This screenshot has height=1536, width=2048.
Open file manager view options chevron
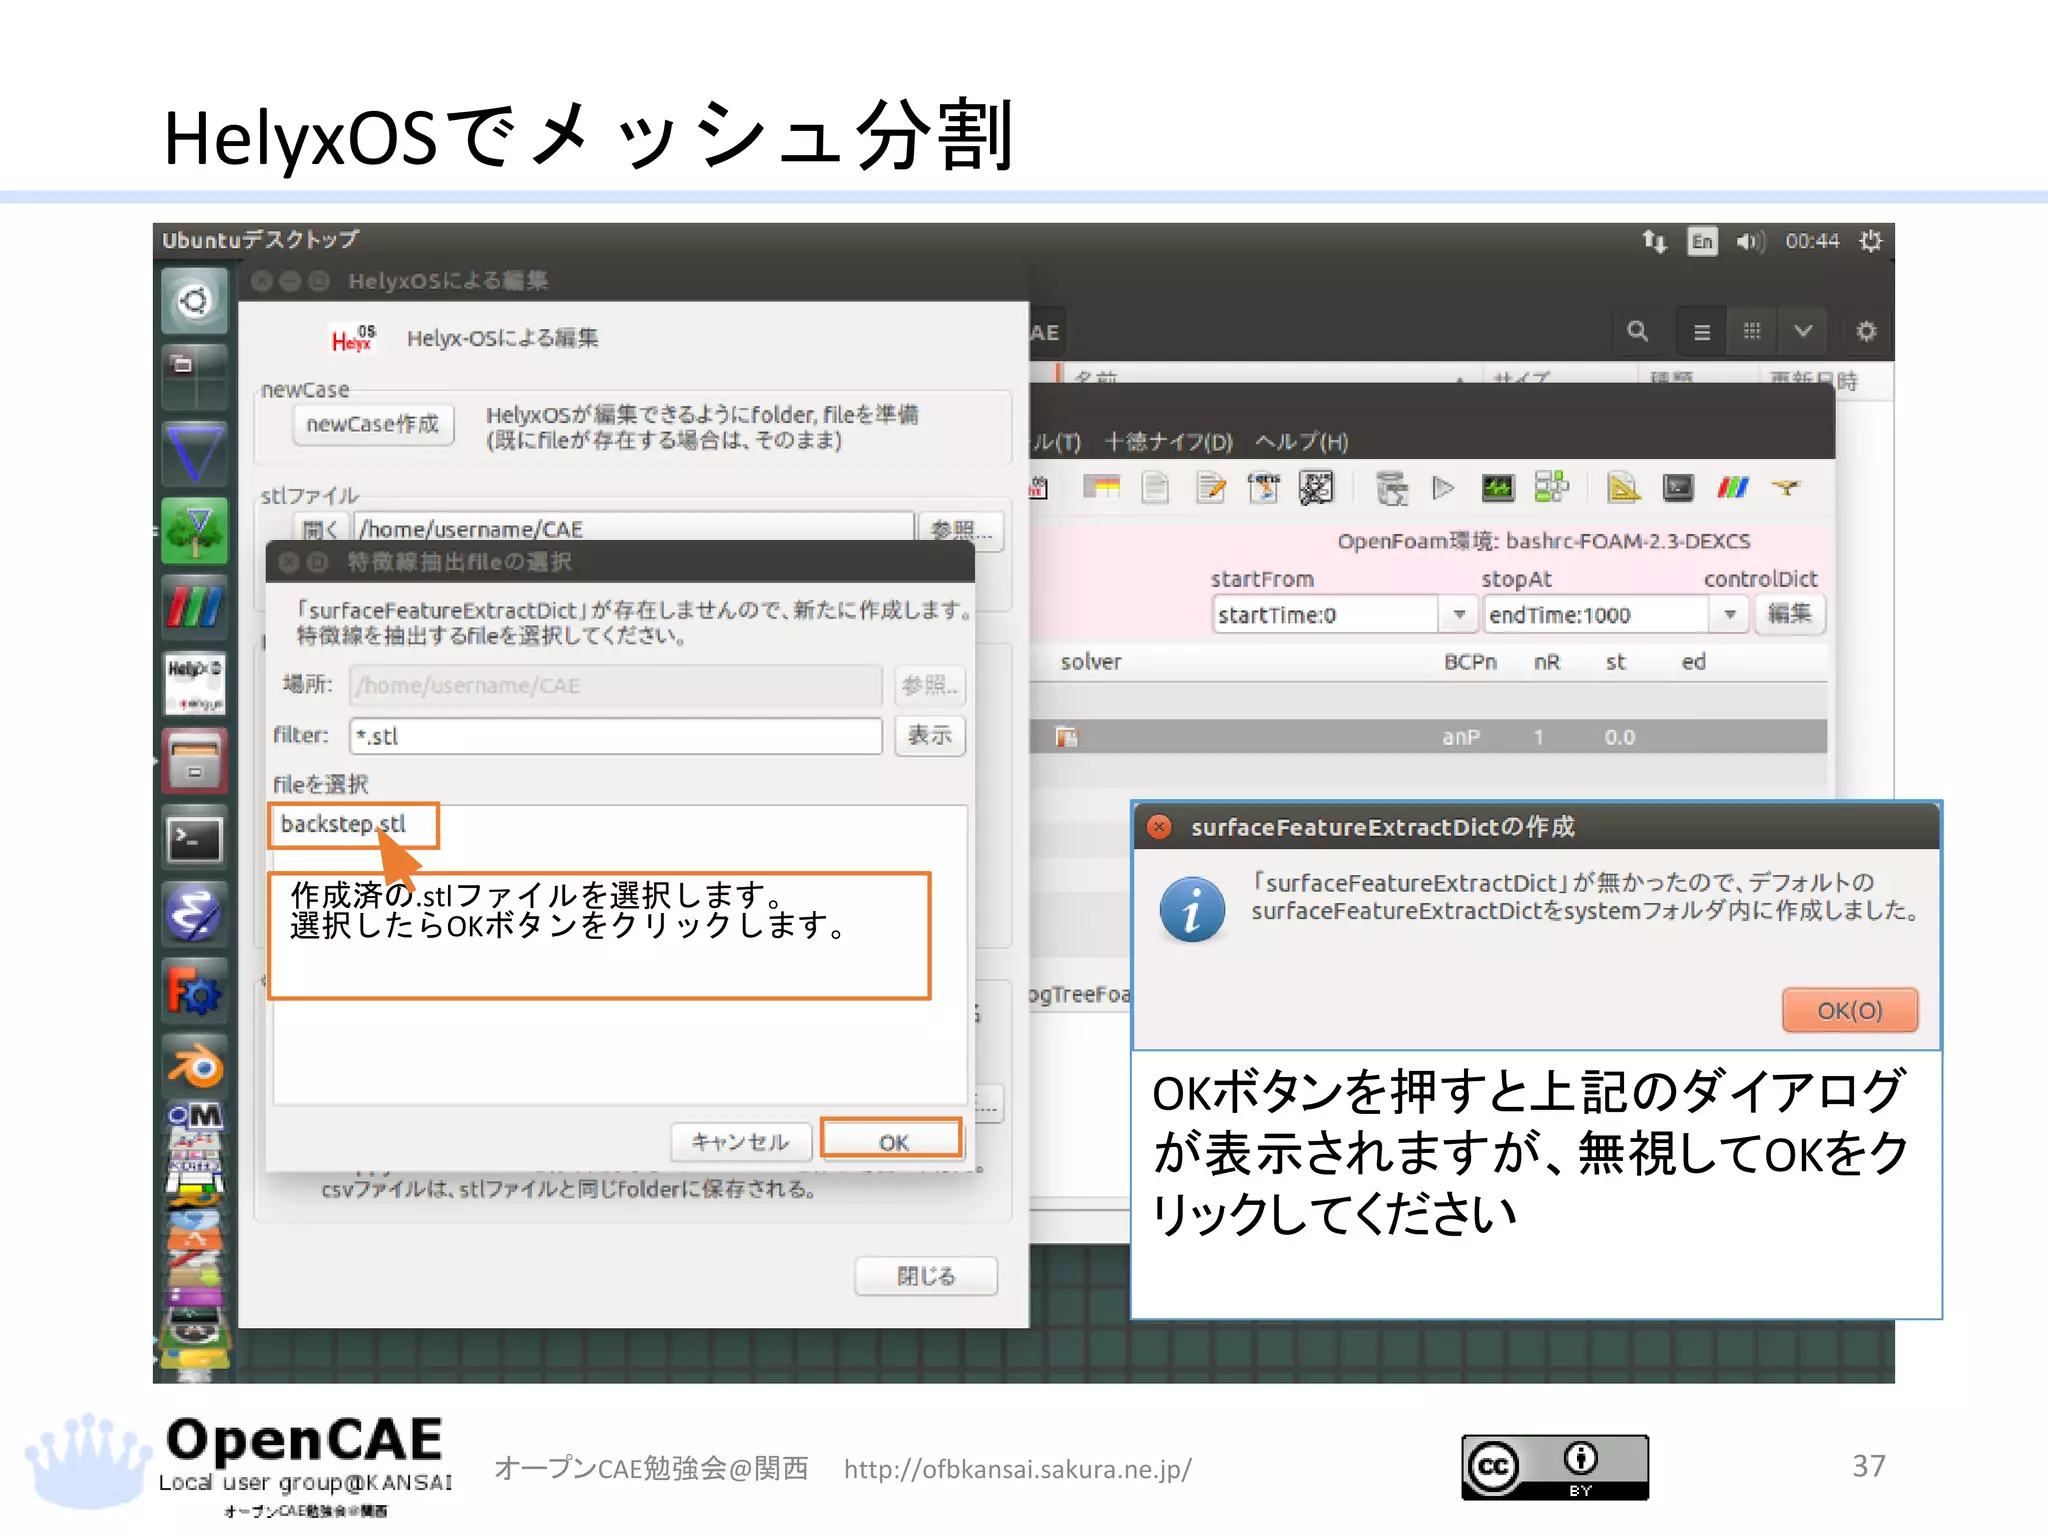(x=1802, y=331)
